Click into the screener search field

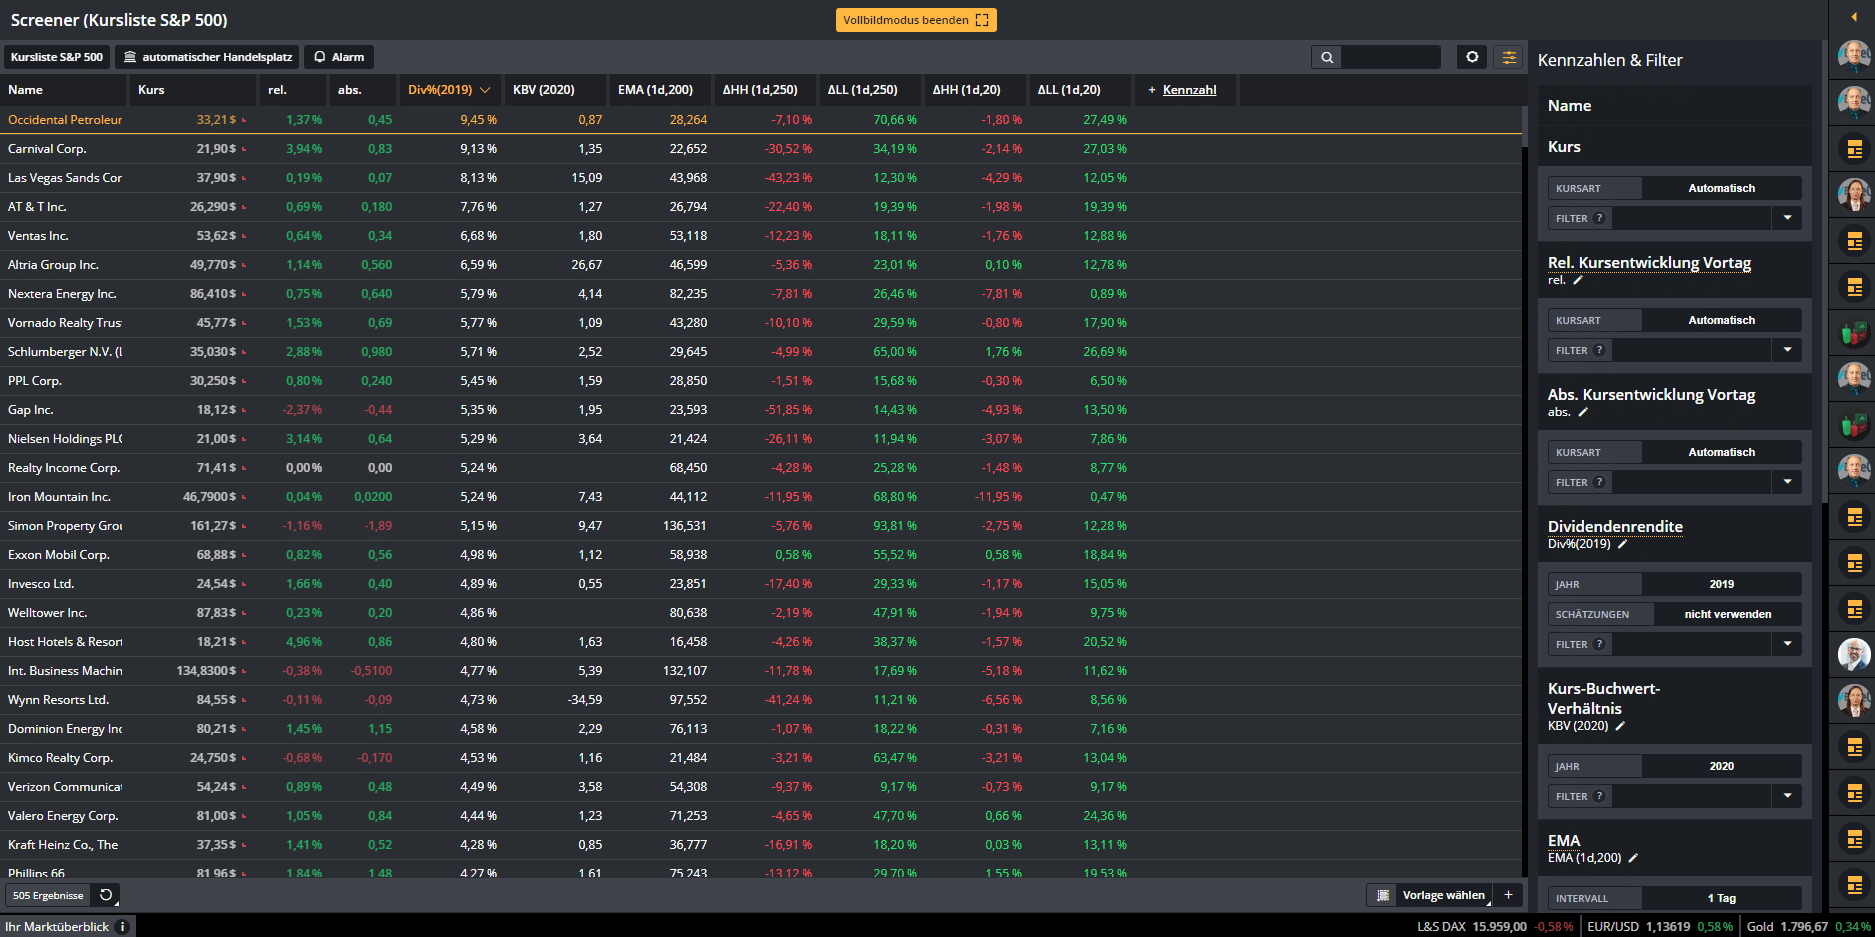(x=1390, y=57)
